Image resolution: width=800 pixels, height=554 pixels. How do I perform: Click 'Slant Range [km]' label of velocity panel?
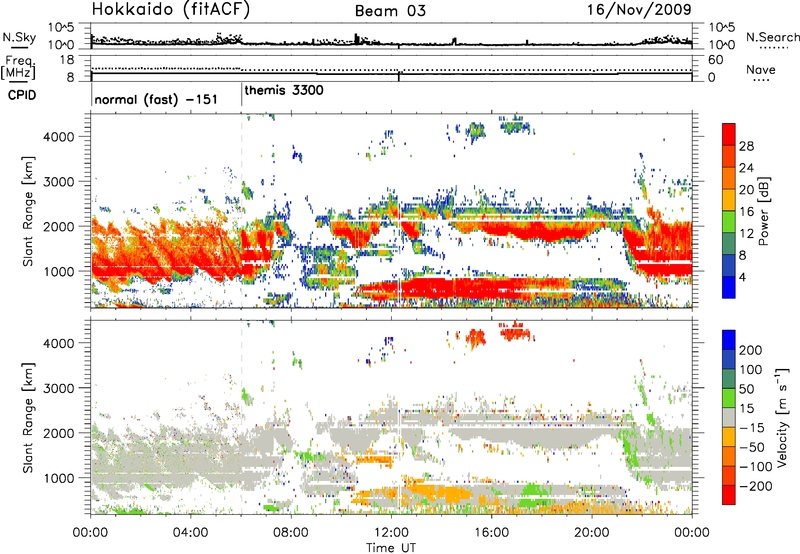28,417
